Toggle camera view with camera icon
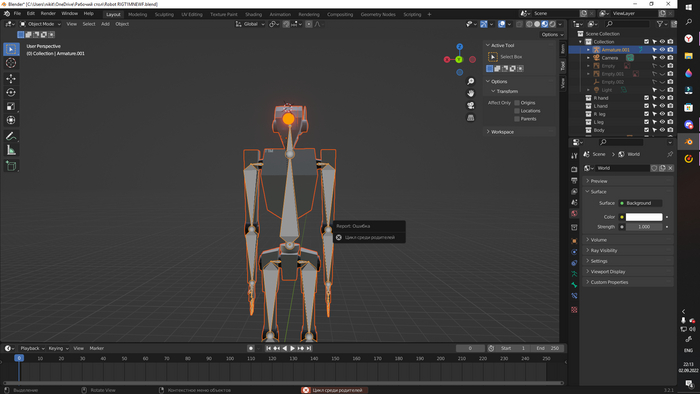The width and height of the screenshot is (700, 394). [471, 105]
